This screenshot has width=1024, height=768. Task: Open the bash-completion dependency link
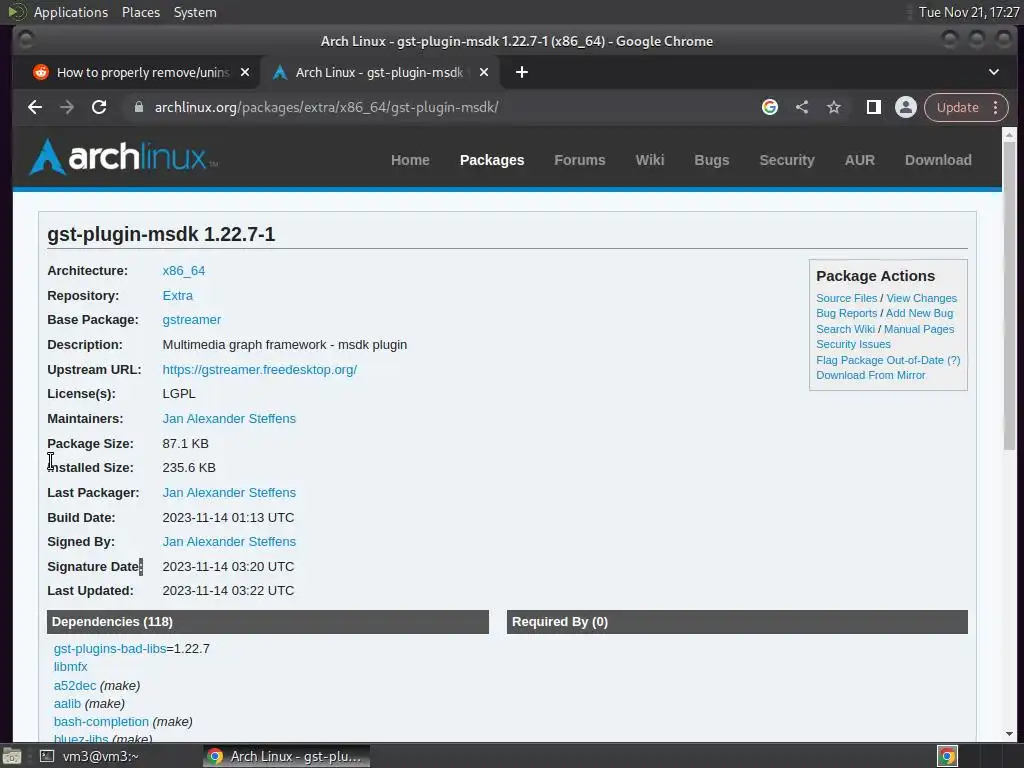(x=101, y=722)
